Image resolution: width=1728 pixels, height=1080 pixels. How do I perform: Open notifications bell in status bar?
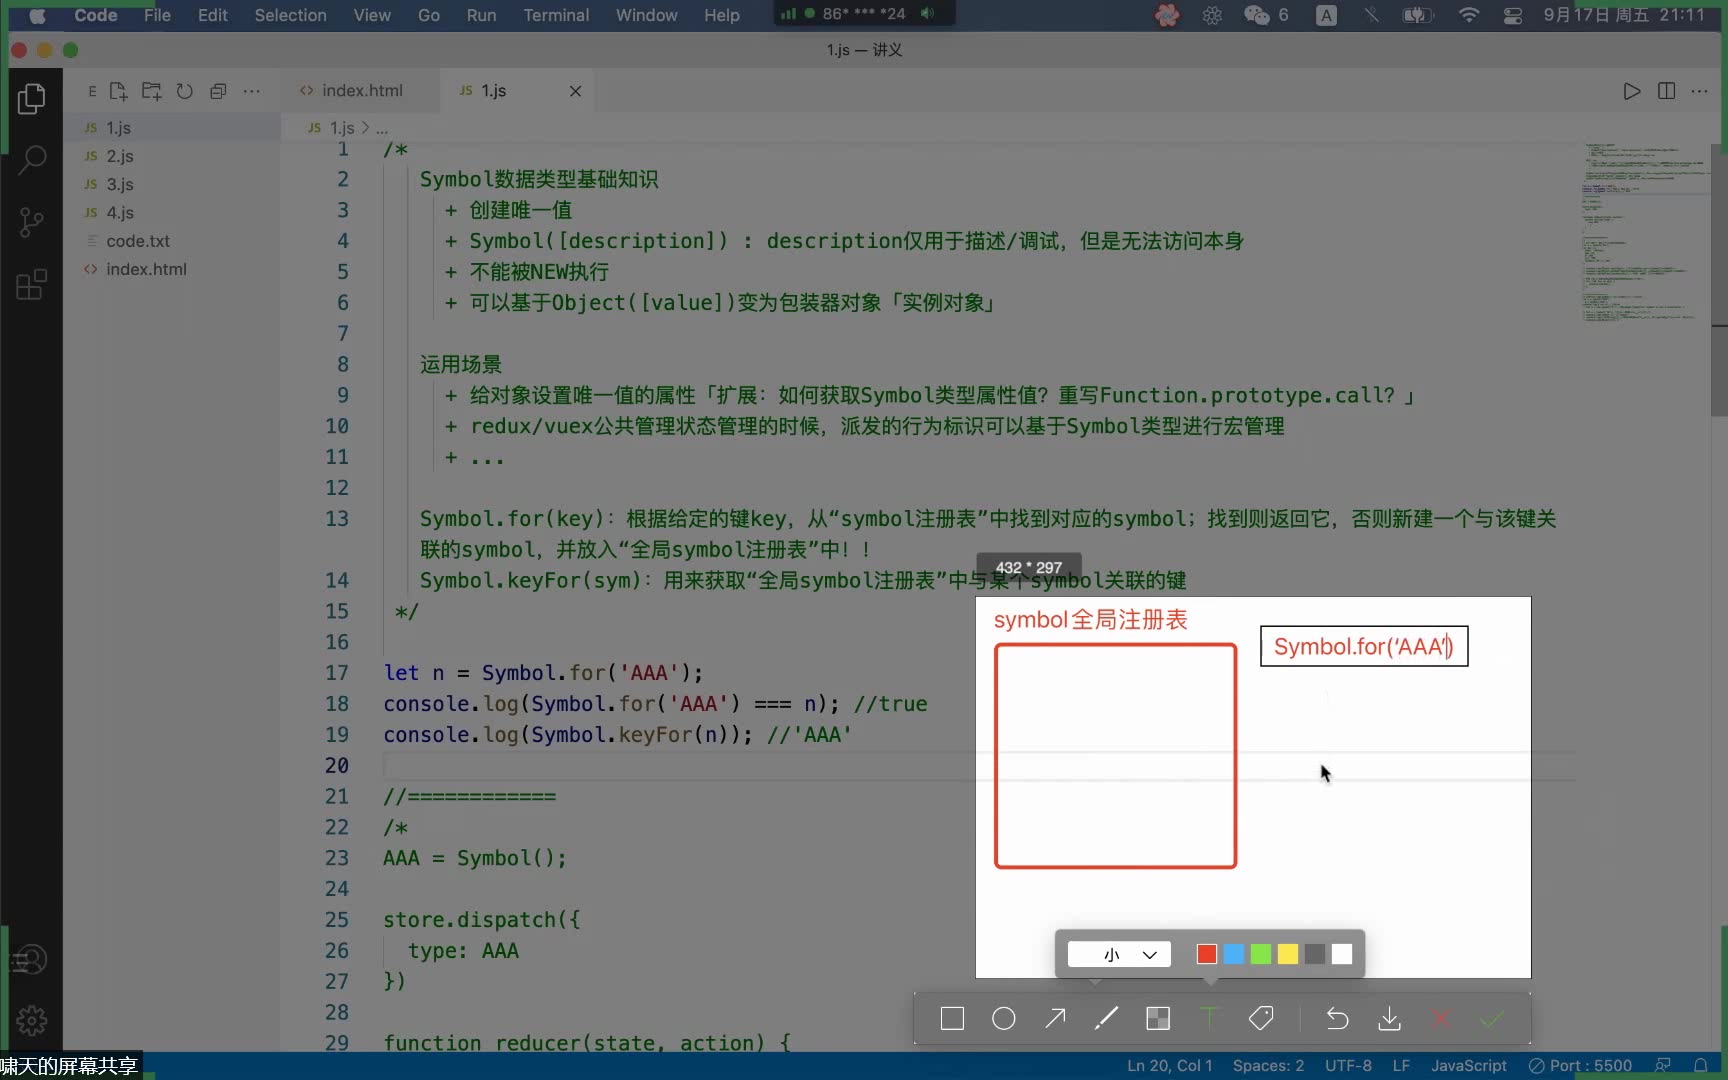1700,1065
